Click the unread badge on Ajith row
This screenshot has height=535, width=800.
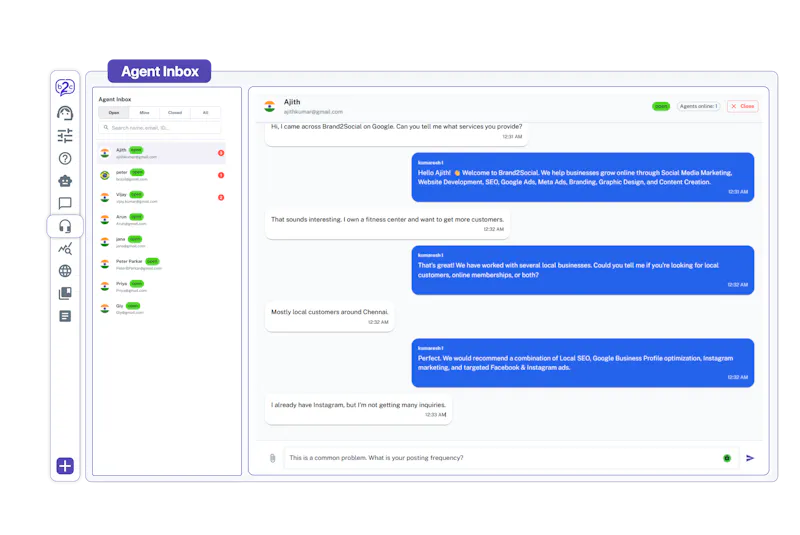(221, 153)
